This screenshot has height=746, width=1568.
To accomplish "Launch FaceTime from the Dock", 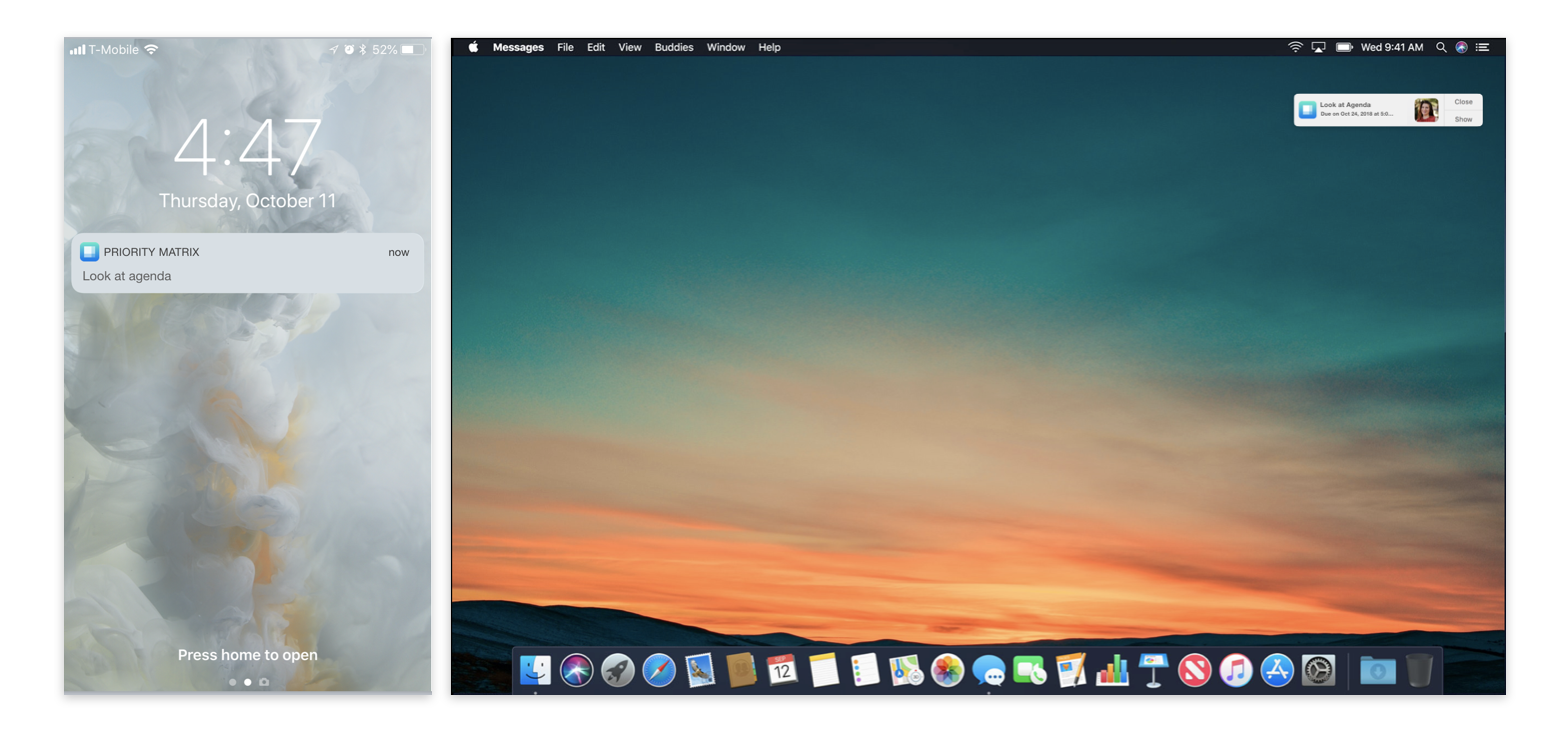I will click(x=1029, y=670).
